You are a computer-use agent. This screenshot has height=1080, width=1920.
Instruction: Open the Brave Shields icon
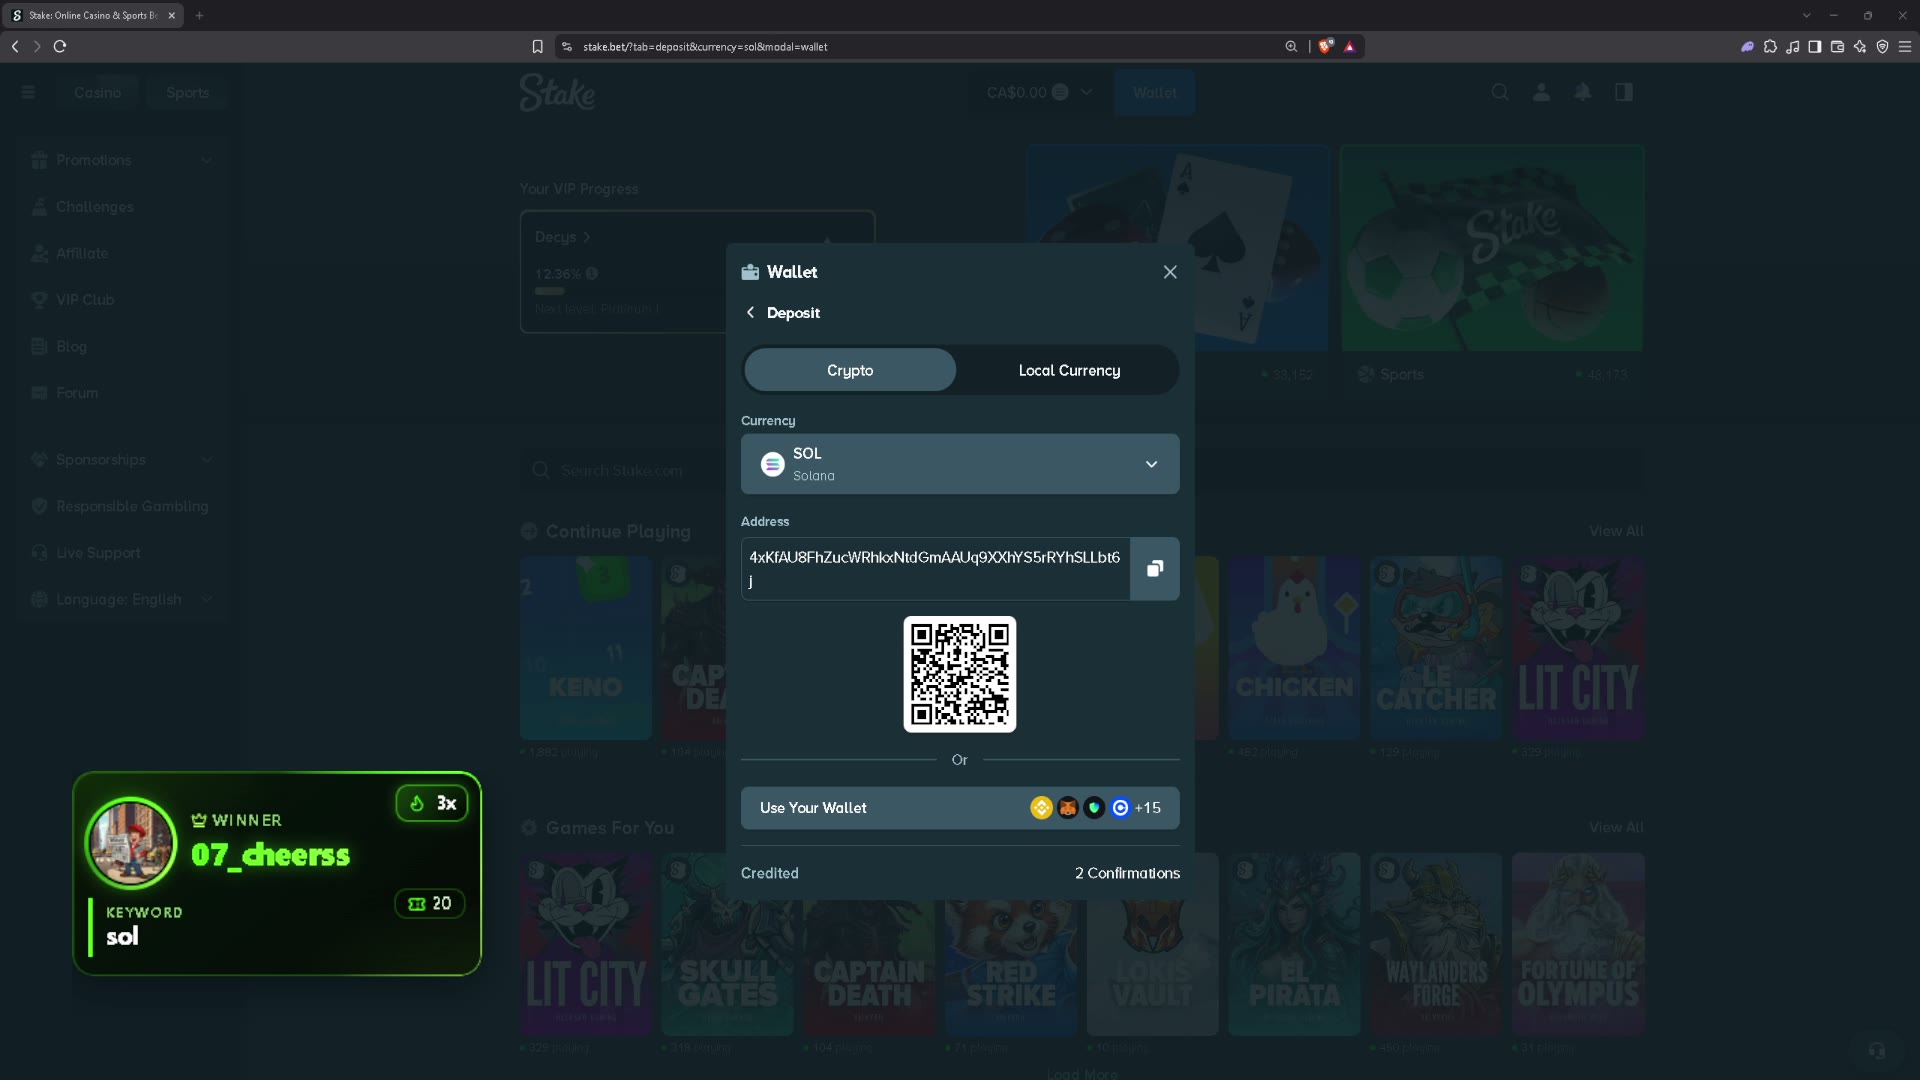click(x=1326, y=46)
